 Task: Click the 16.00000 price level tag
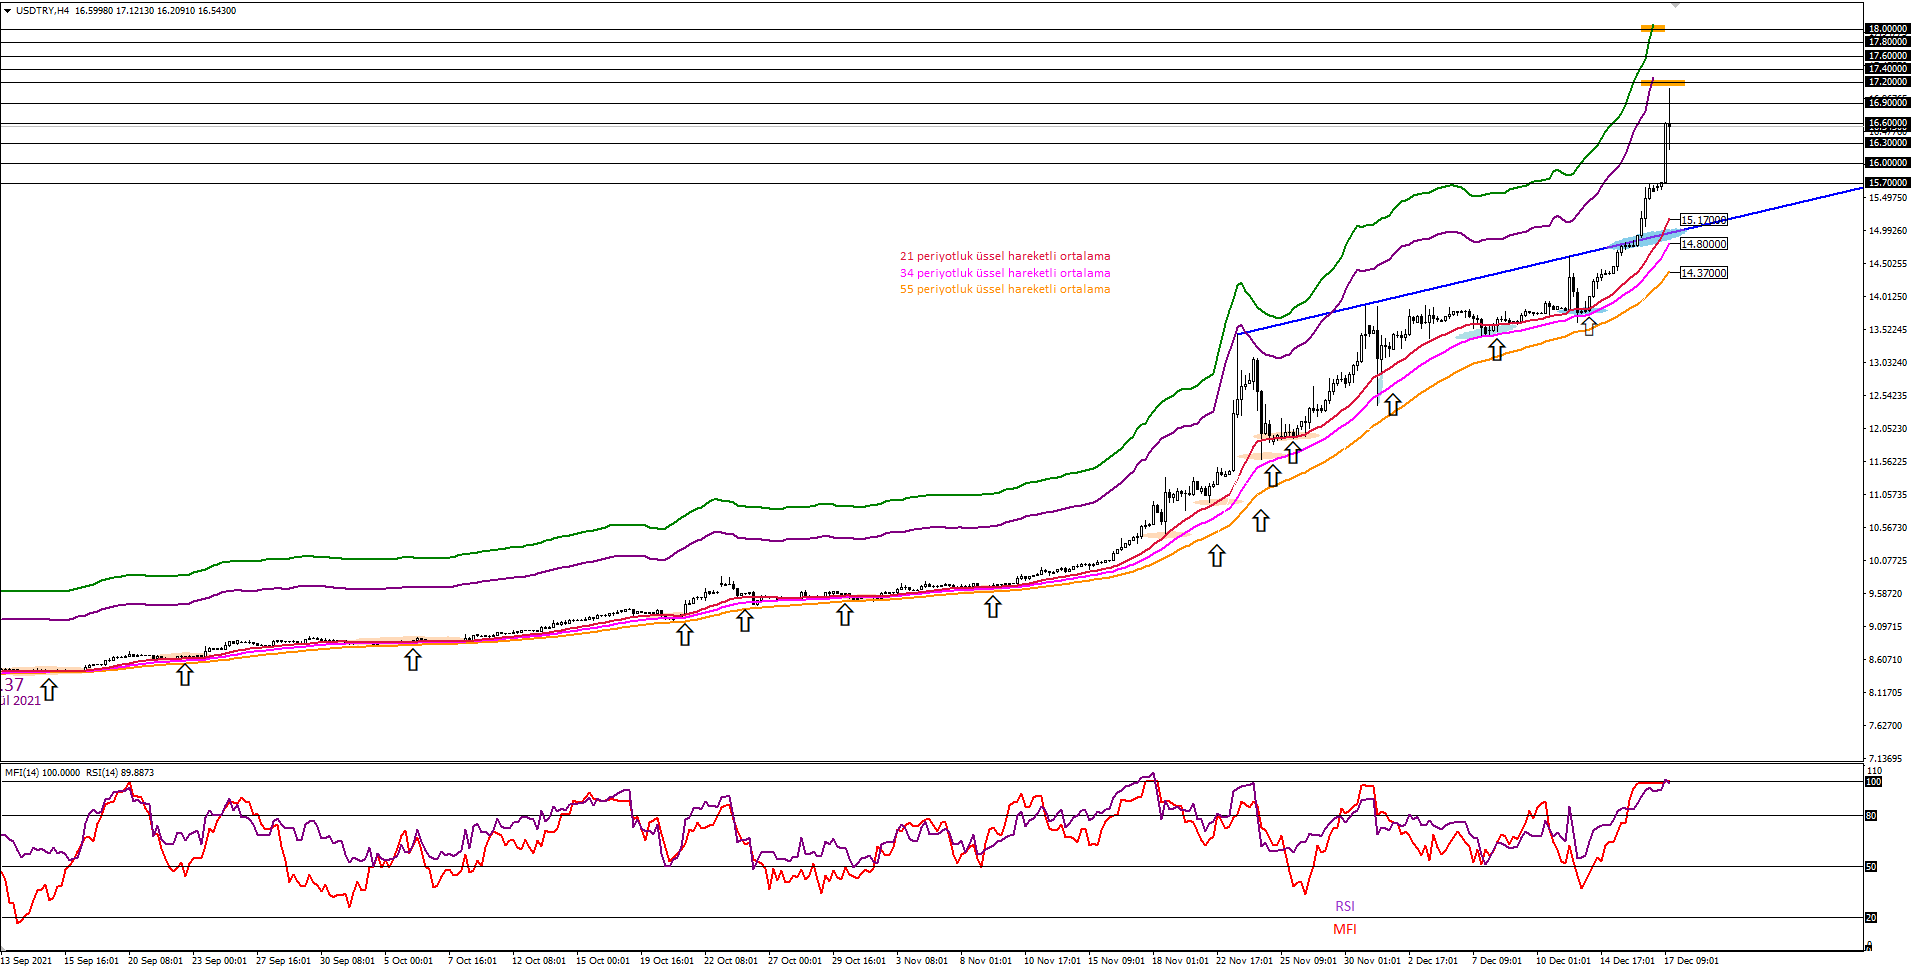coord(1887,163)
